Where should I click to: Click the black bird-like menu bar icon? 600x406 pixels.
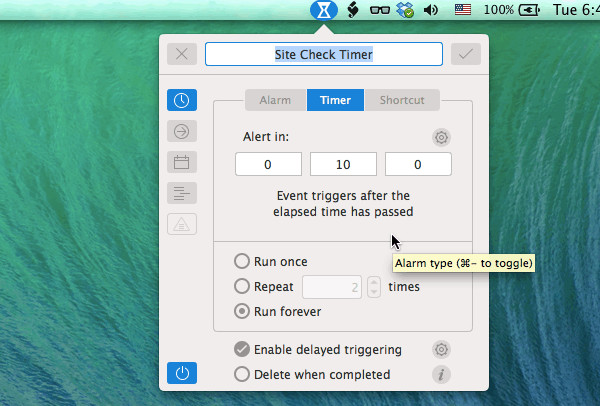[352, 10]
